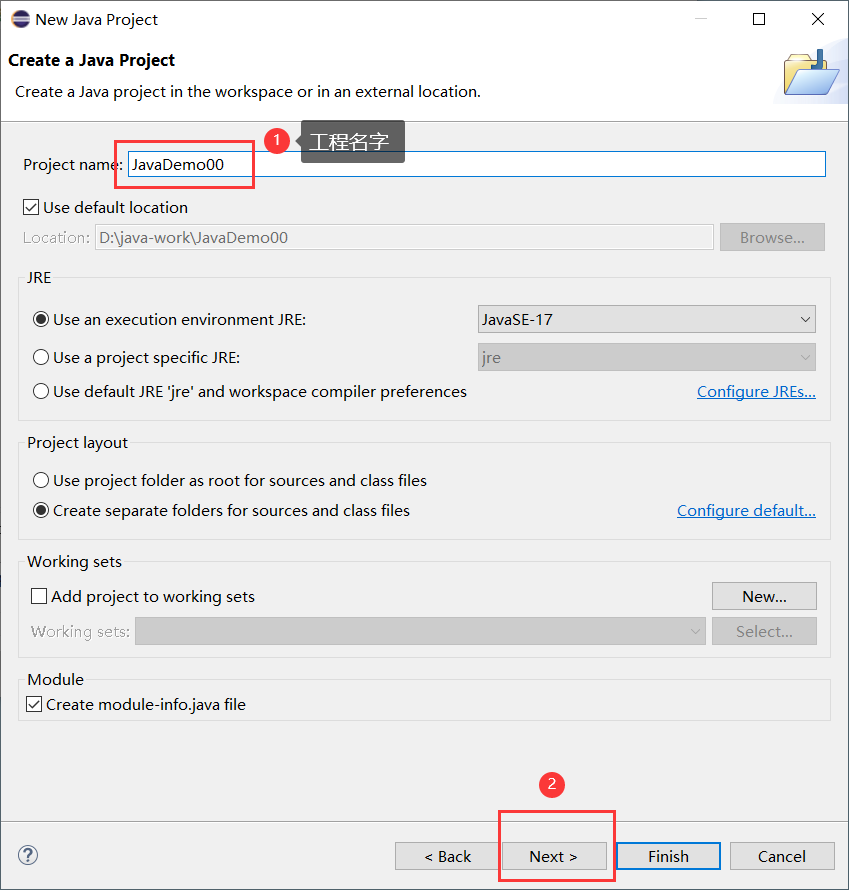Viewport: 849px width, 890px height.
Task: Open the project specific jre dropdown
Action: (646, 358)
